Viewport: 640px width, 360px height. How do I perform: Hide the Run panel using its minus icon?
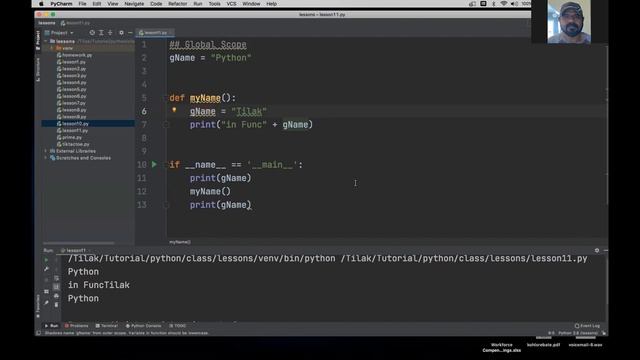click(x=605, y=250)
